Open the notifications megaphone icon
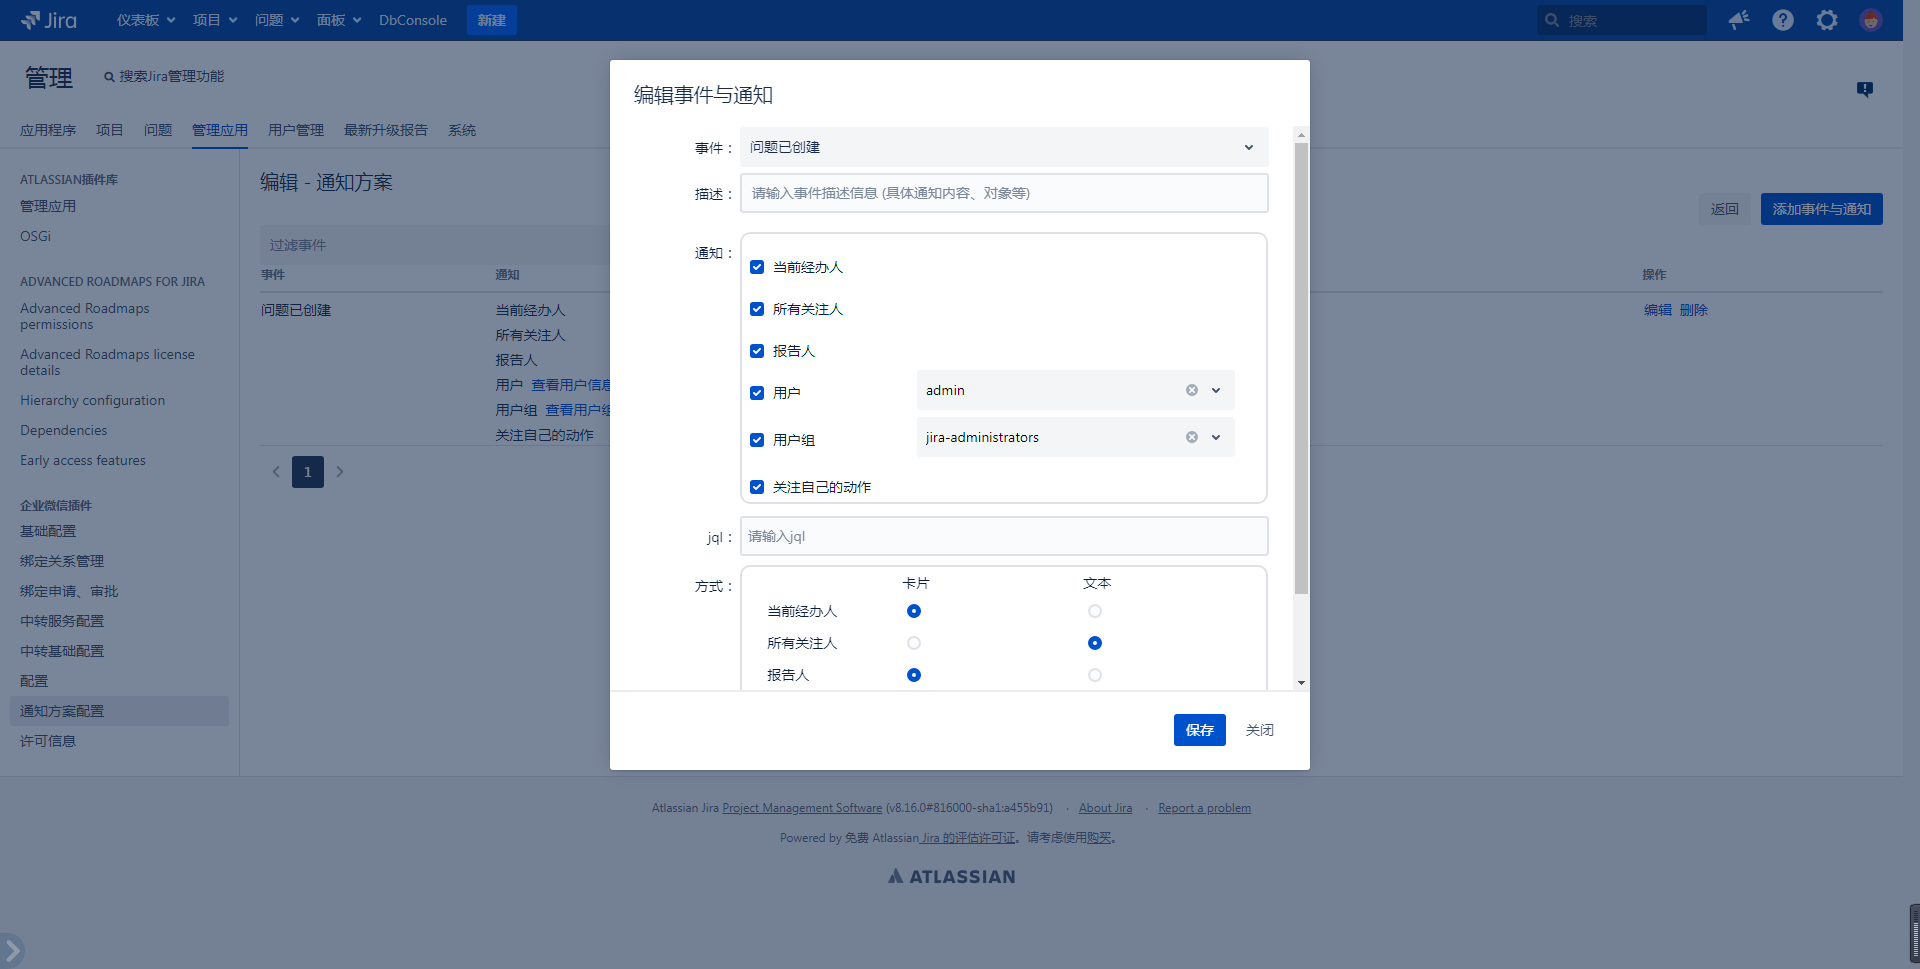Screen dimensions: 1920x969 pyautogui.click(x=1739, y=20)
